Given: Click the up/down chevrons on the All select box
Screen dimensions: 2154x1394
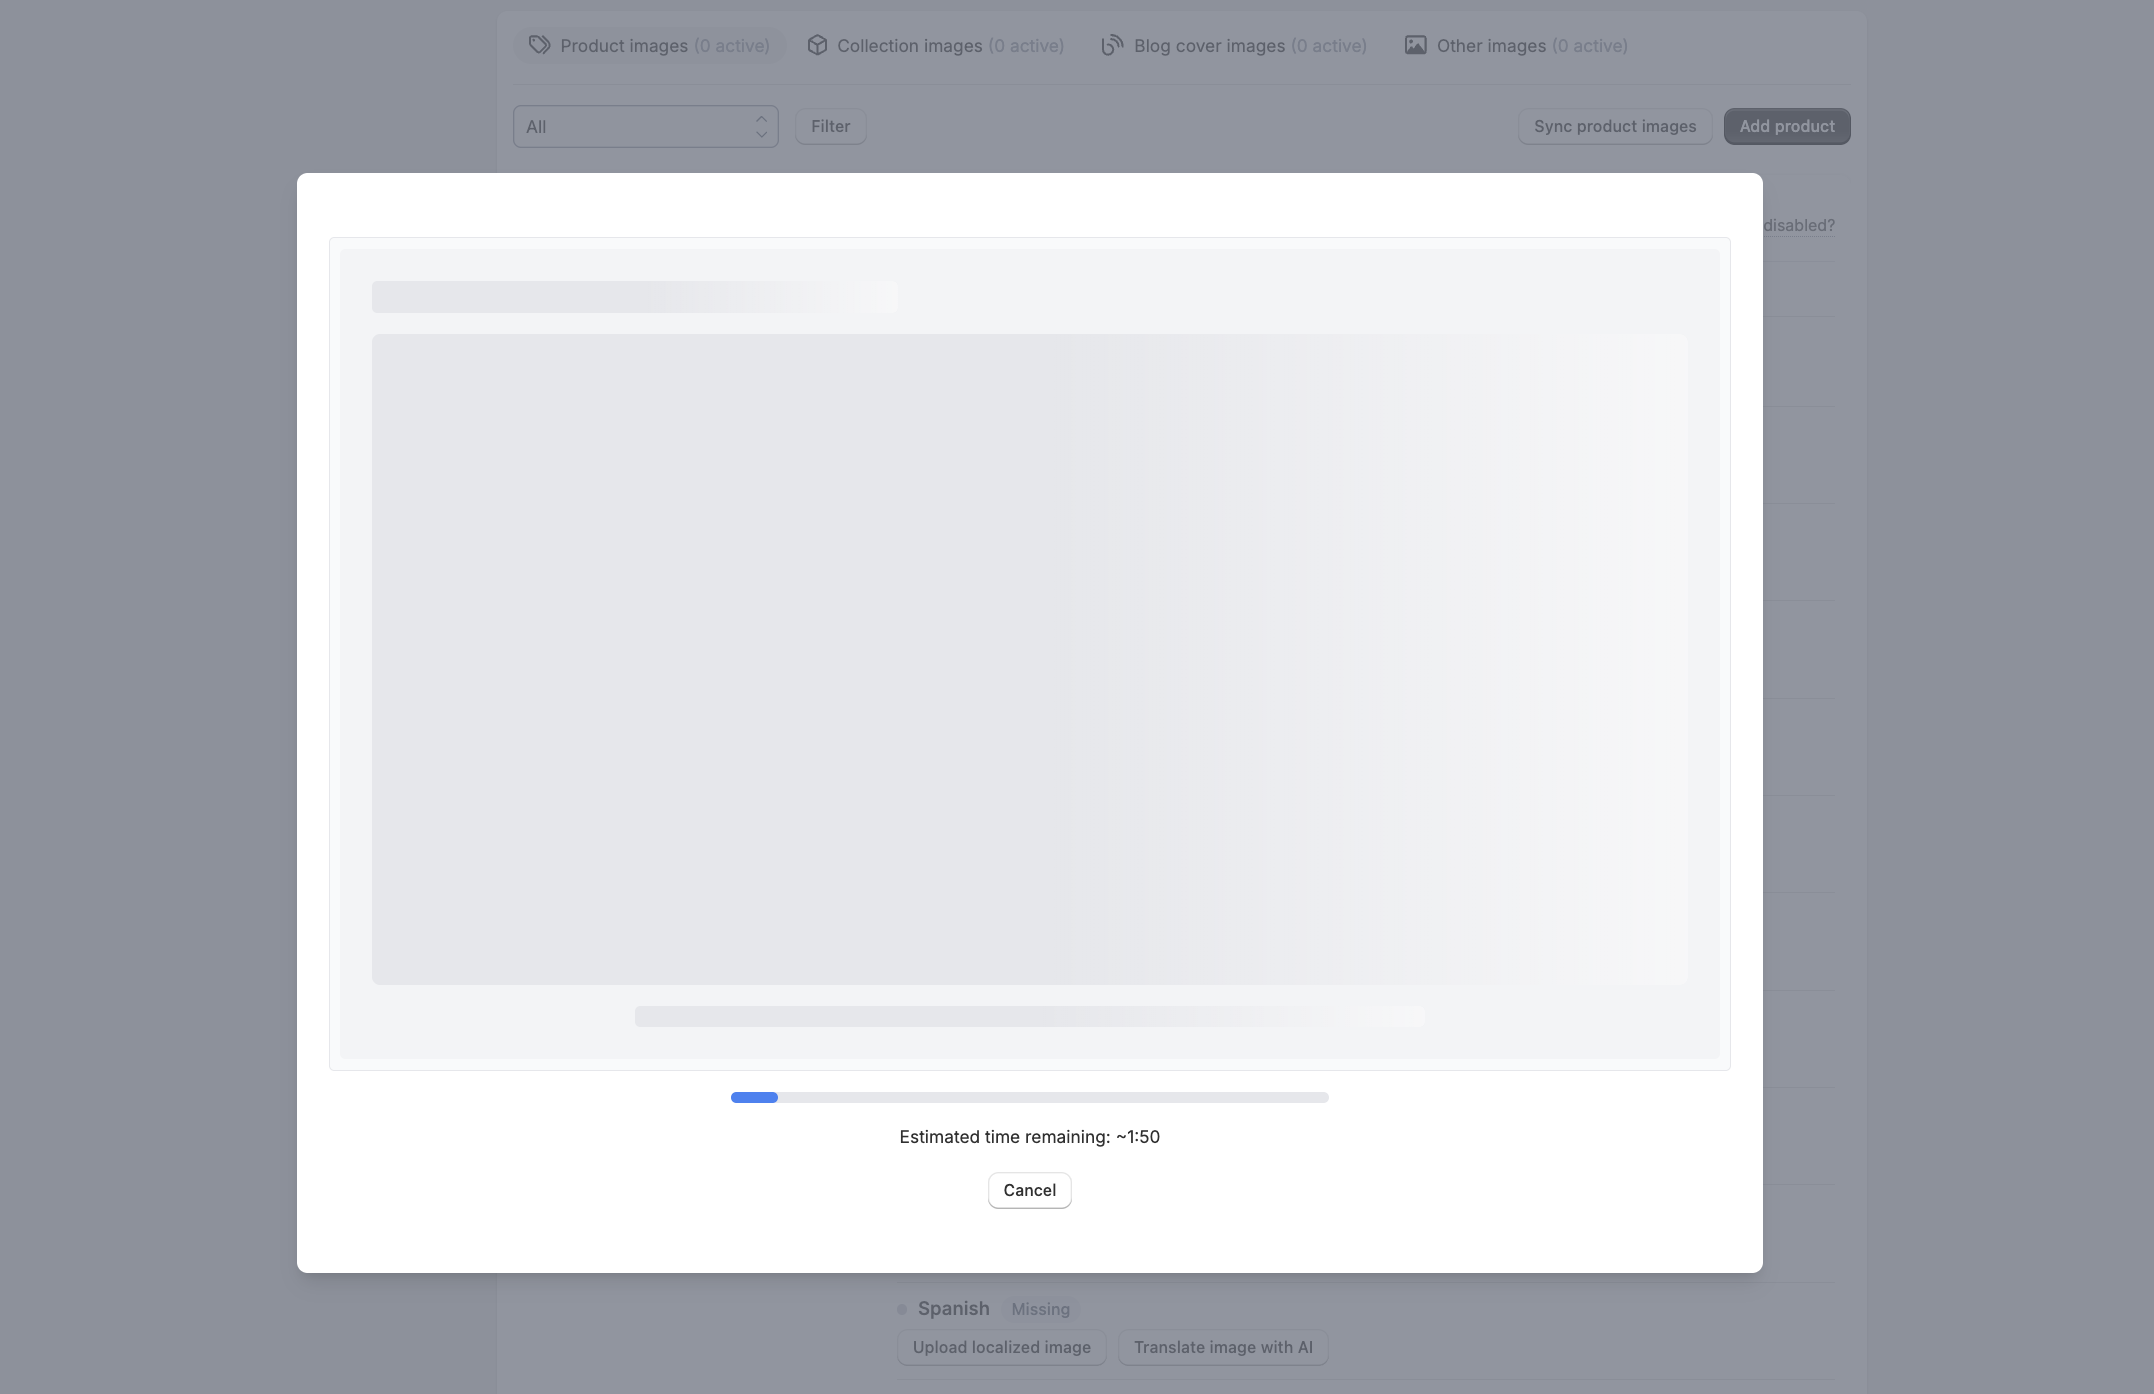Looking at the screenshot, I should pyautogui.click(x=761, y=127).
